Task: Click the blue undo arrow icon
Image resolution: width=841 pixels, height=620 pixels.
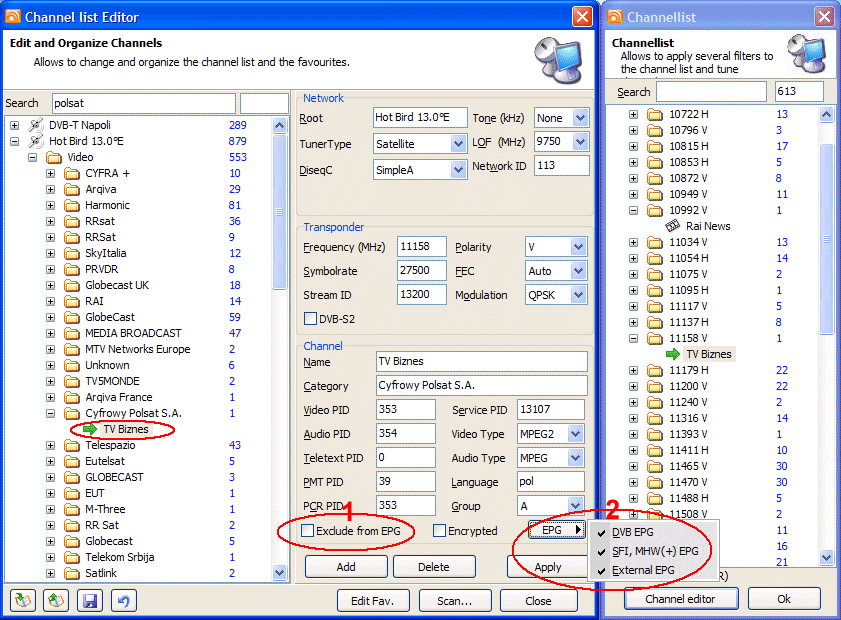Action: pyautogui.click(x=123, y=600)
